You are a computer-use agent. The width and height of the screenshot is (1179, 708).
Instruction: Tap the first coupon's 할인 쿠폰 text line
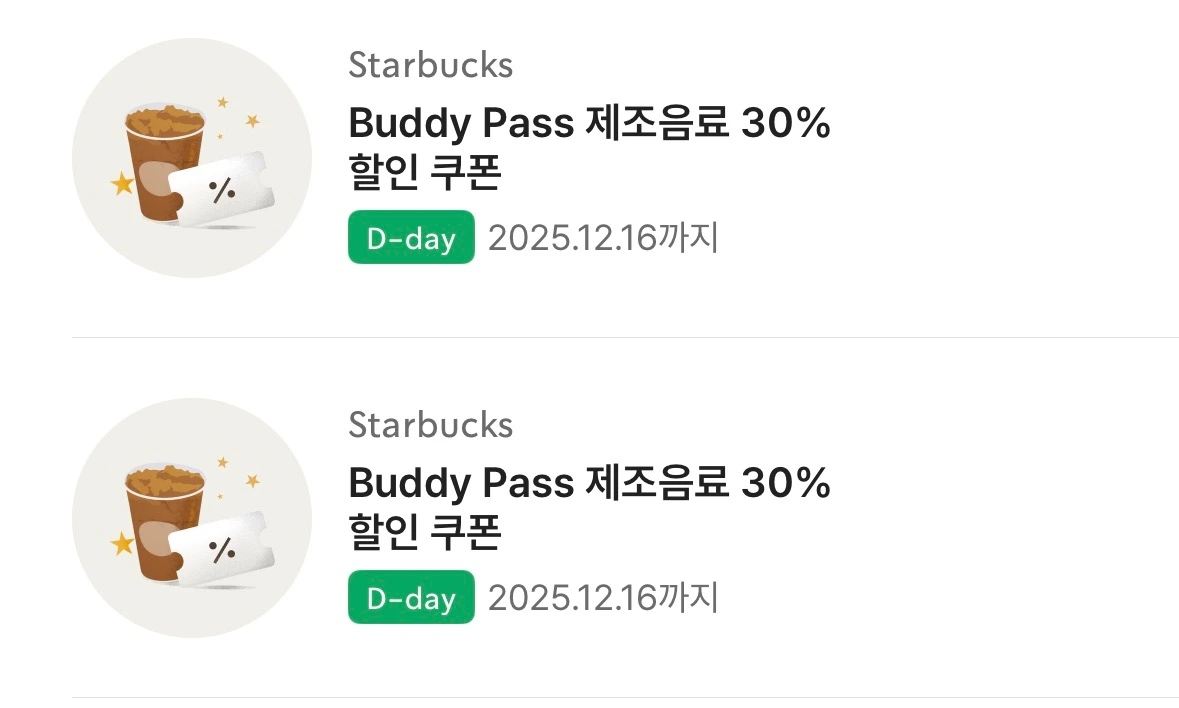pos(425,172)
